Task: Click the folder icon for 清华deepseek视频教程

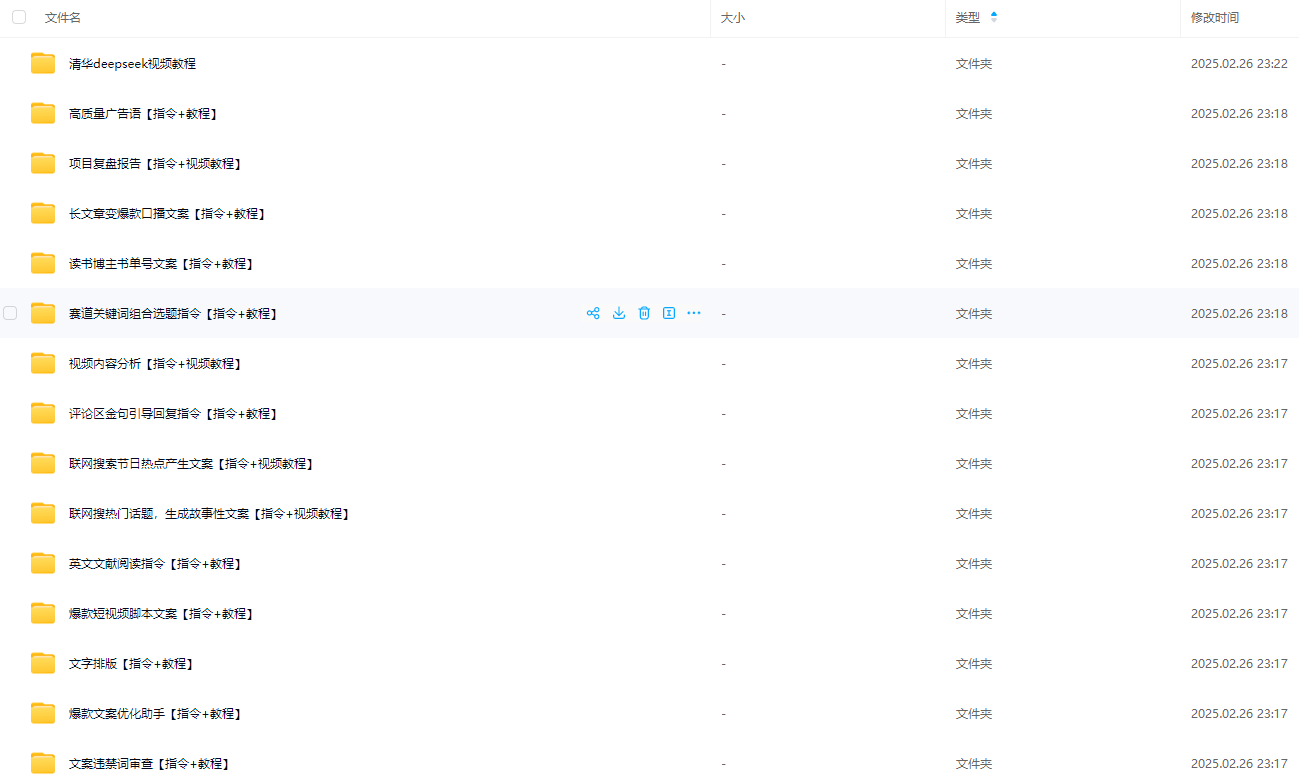Action: pyautogui.click(x=43, y=63)
